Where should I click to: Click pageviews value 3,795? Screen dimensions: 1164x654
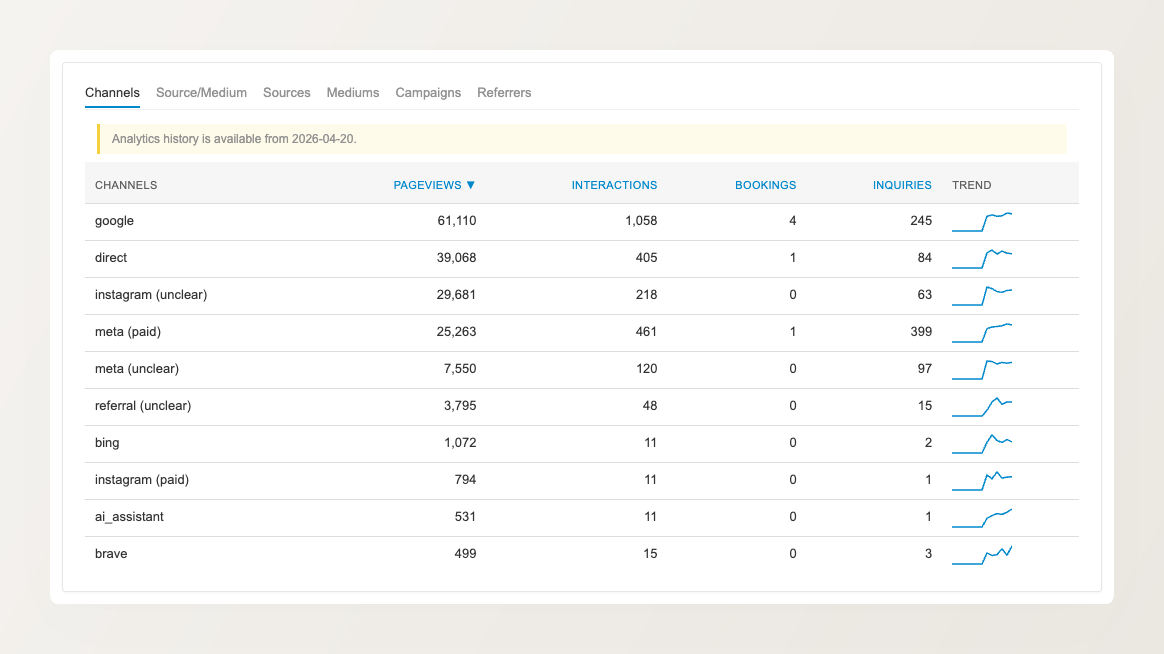click(460, 406)
